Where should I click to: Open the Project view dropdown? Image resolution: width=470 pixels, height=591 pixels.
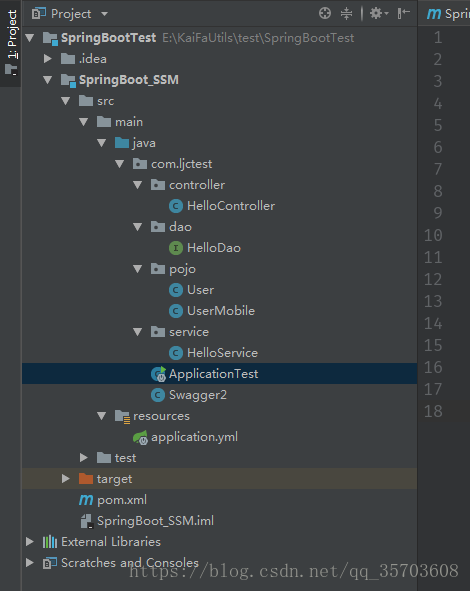point(70,14)
